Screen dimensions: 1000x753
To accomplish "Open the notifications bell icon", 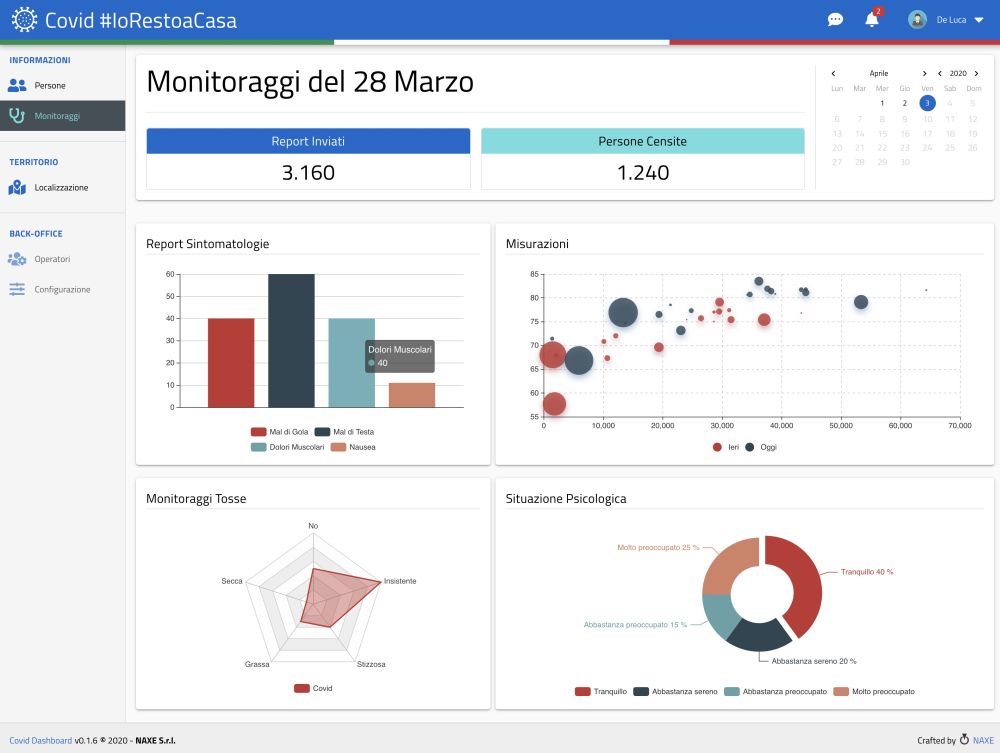I will tap(870, 19).
